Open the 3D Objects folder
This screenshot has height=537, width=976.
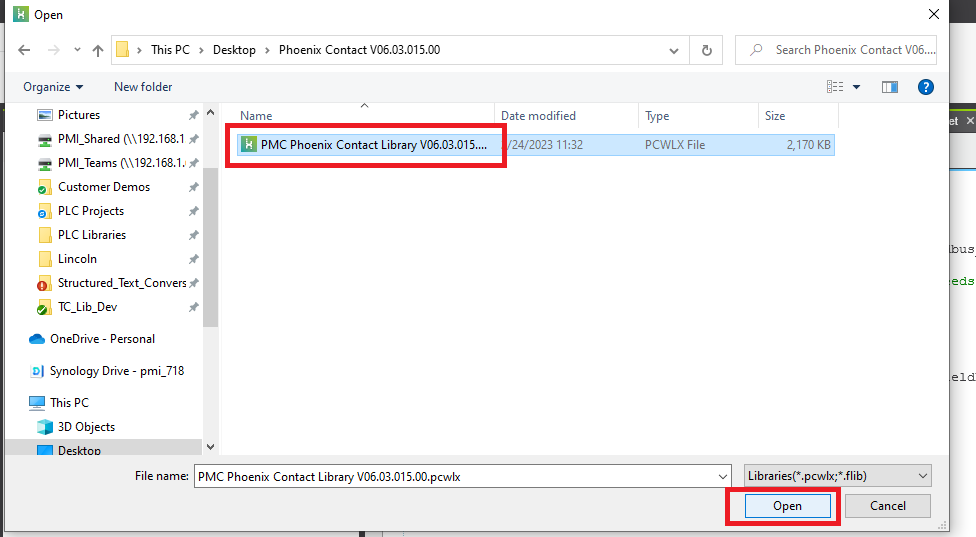pyautogui.click(x=86, y=427)
